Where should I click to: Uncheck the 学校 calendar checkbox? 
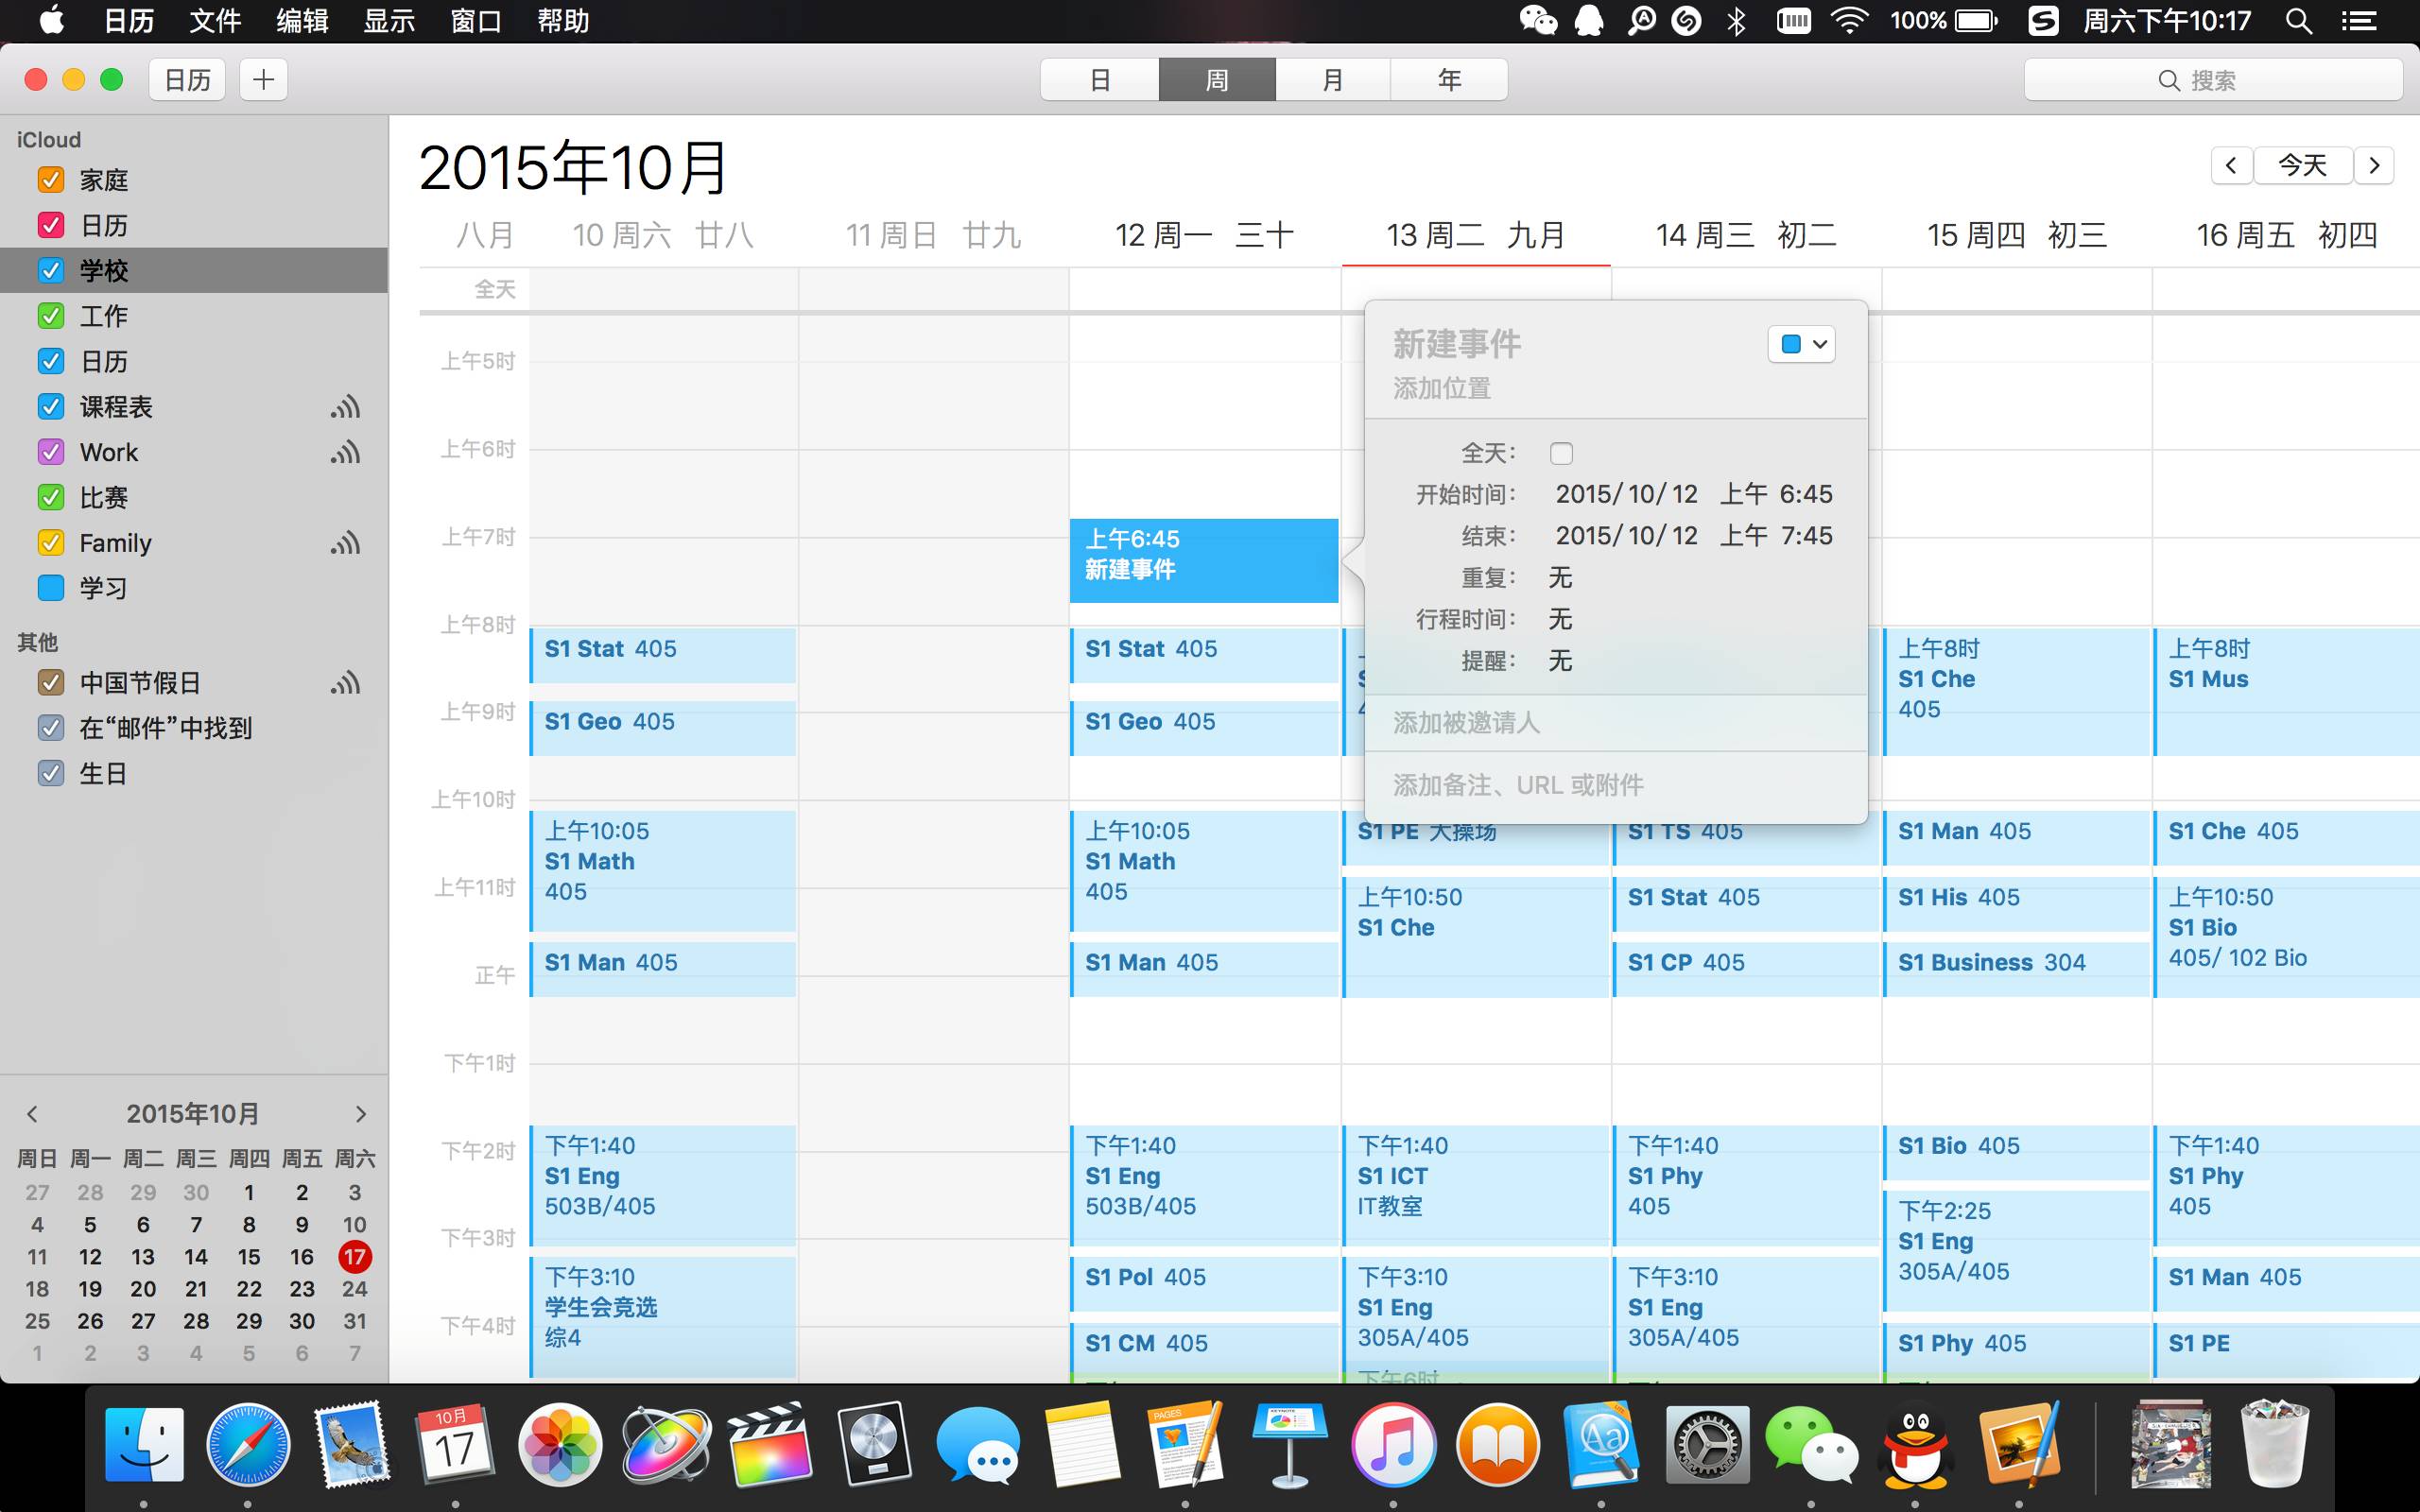point(51,270)
